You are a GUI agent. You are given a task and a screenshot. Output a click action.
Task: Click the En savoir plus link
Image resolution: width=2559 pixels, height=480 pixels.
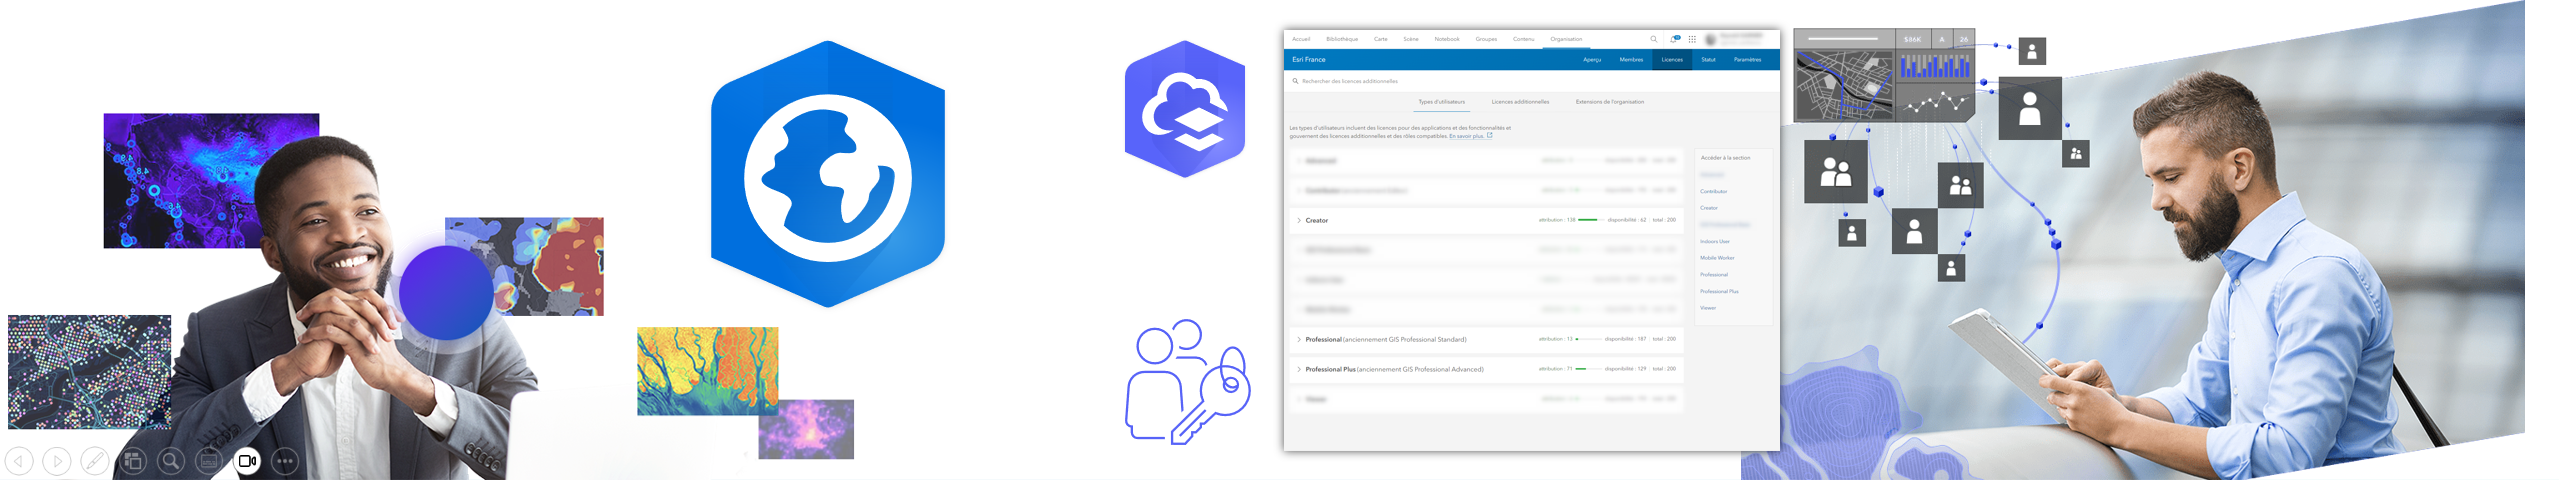(x=1466, y=136)
